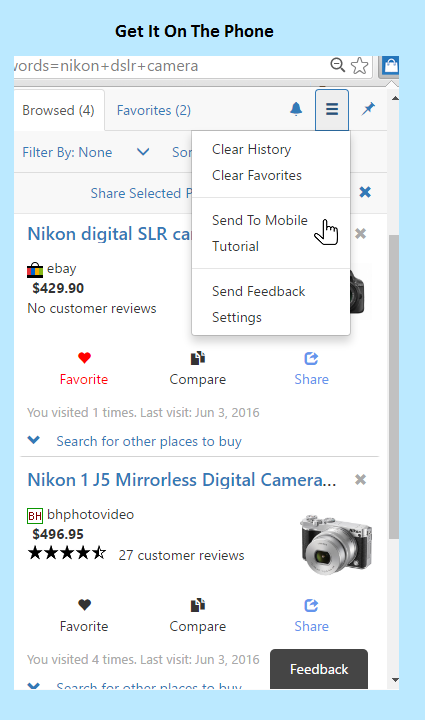The height and width of the screenshot is (720, 425).
Task: Open Nikon 1 J5 Mirrorless Digital Camera link
Action: (x=182, y=480)
